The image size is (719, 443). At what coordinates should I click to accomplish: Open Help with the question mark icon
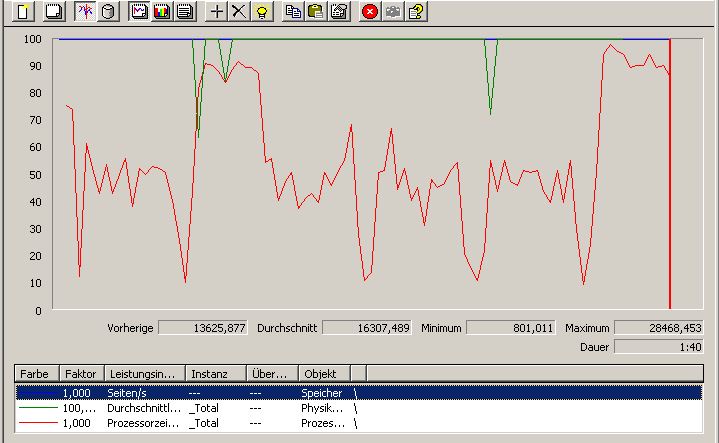(x=416, y=11)
